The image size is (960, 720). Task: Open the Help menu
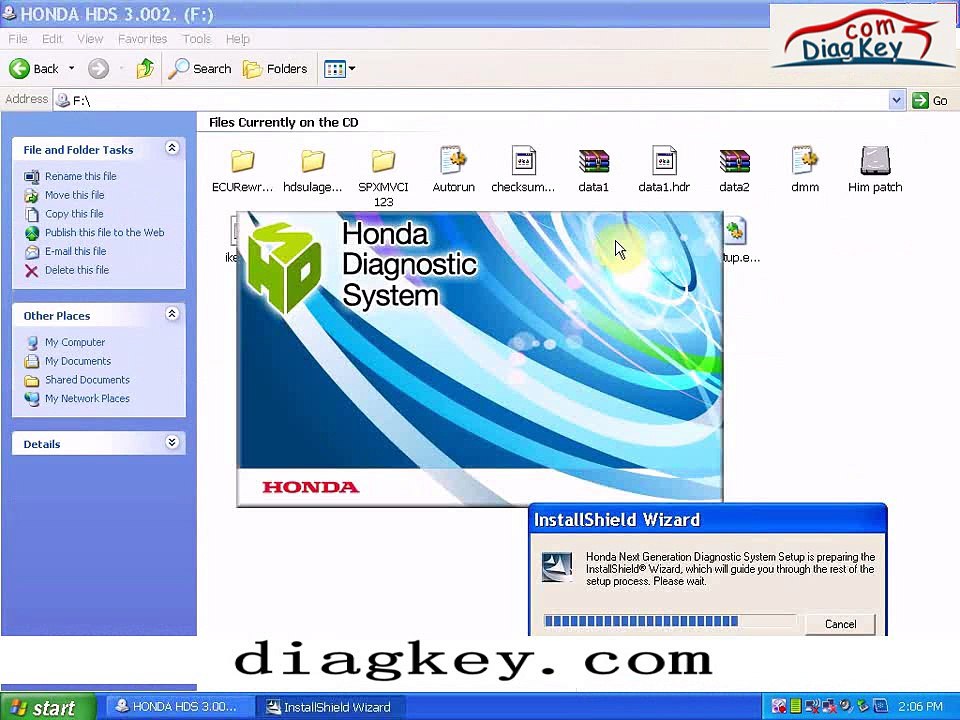click(238, 39)
